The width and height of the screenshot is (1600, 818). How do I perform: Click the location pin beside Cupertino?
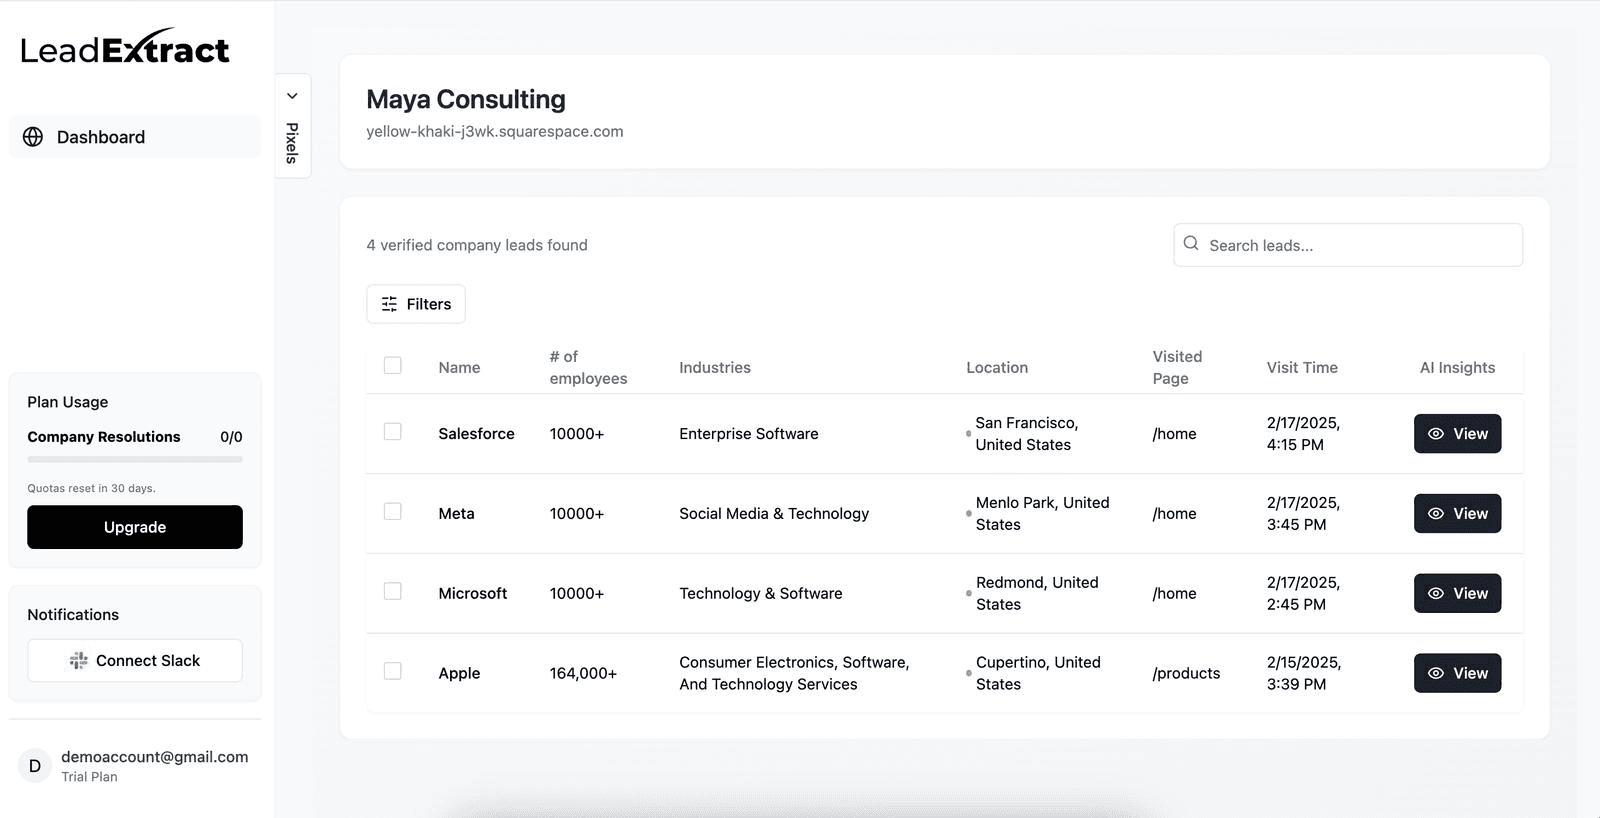coord(968,674)
